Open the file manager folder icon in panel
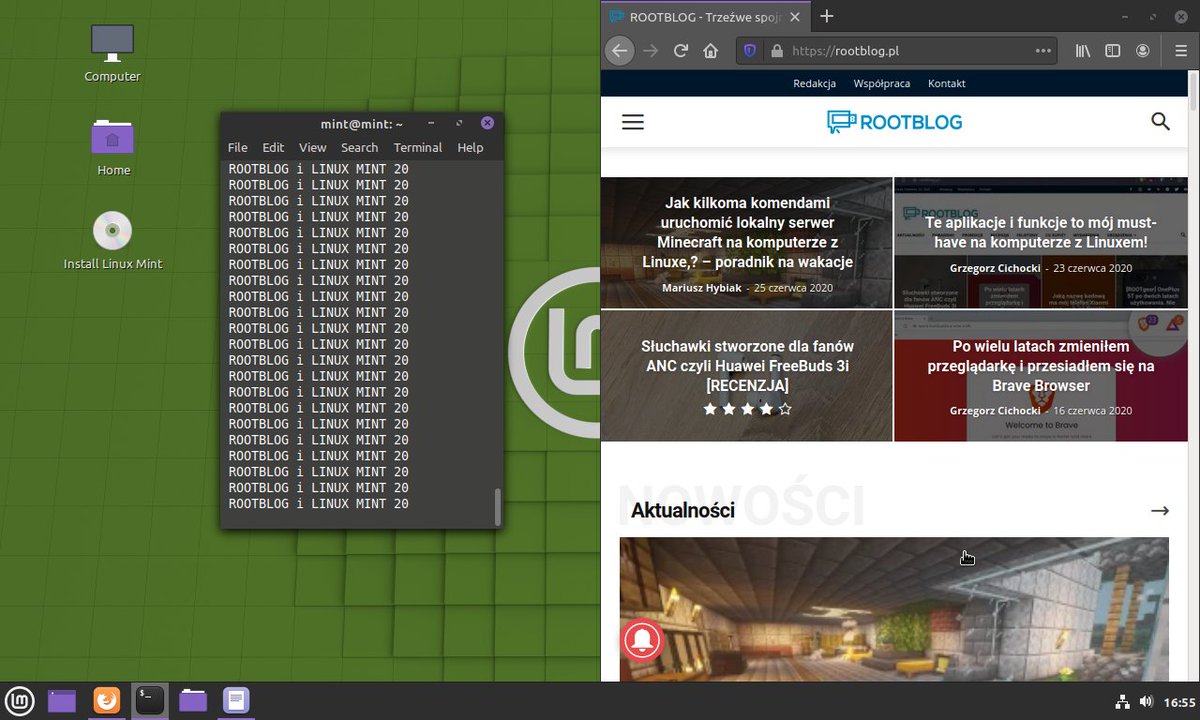This screenshot has width=1200, height=720. (x=193, y=701)
